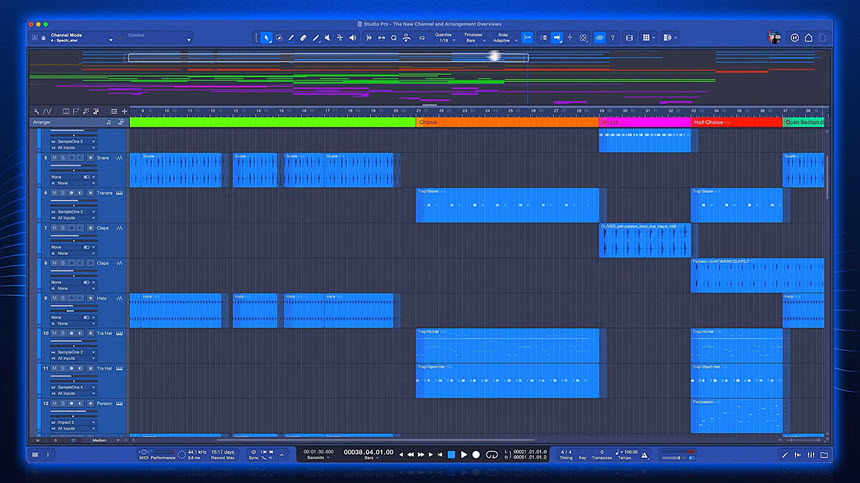
Task: Select the Arrow tool in the toolbar
Action: point(267,38)
